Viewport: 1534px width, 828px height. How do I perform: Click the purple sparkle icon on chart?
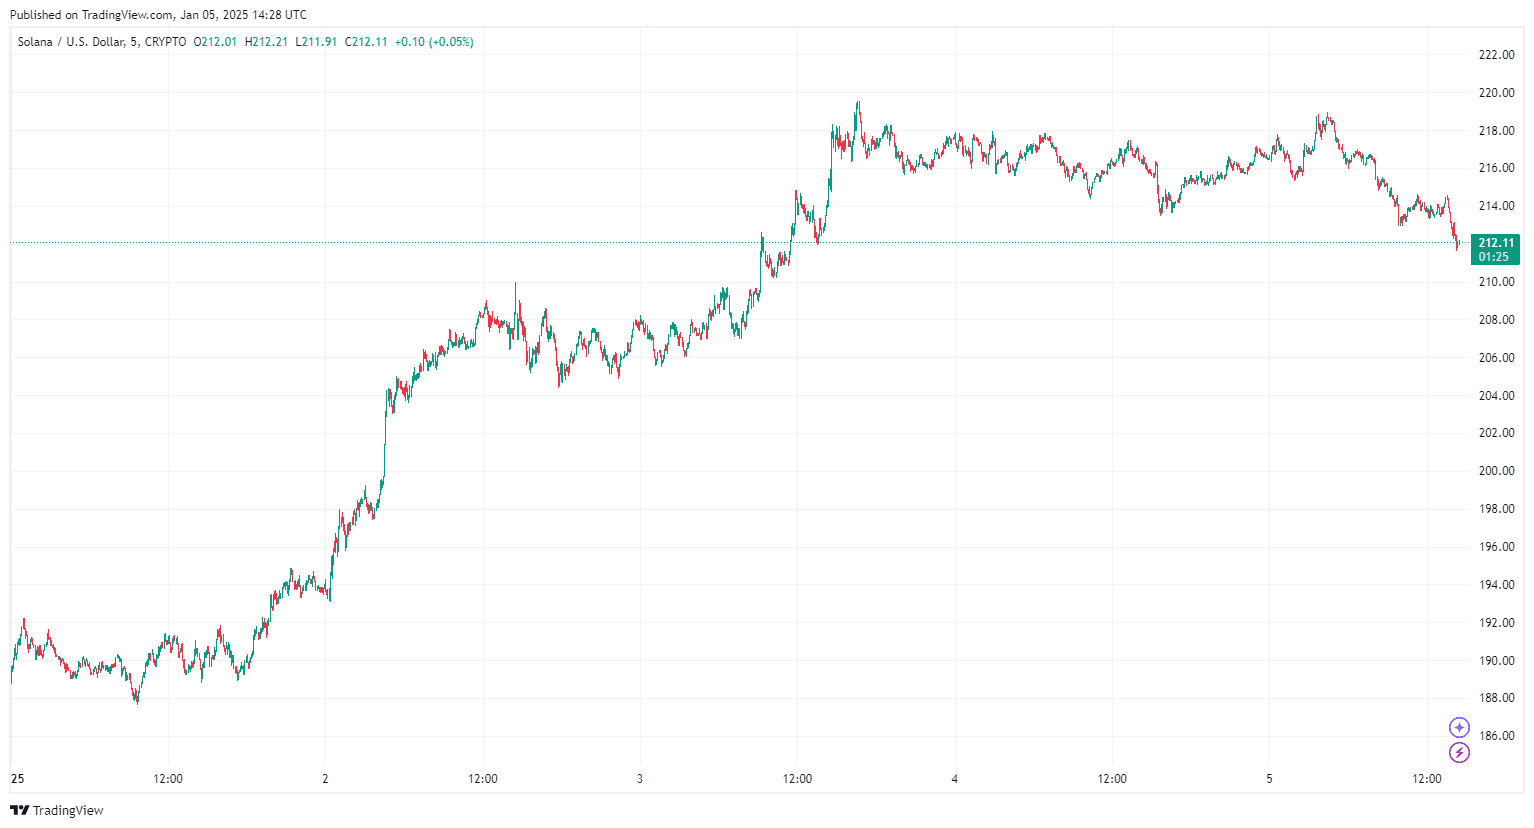click(1459, 727)
